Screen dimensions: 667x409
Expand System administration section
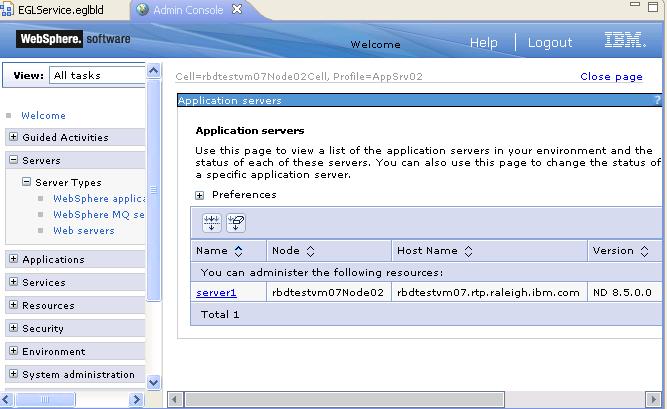click(14, 374)
